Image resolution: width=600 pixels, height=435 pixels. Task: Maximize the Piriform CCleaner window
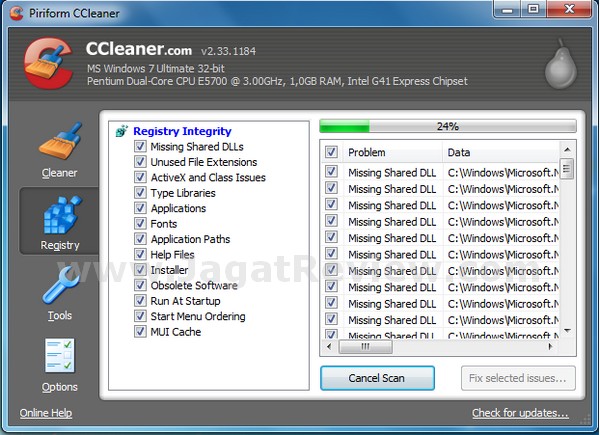click(533, 9)
